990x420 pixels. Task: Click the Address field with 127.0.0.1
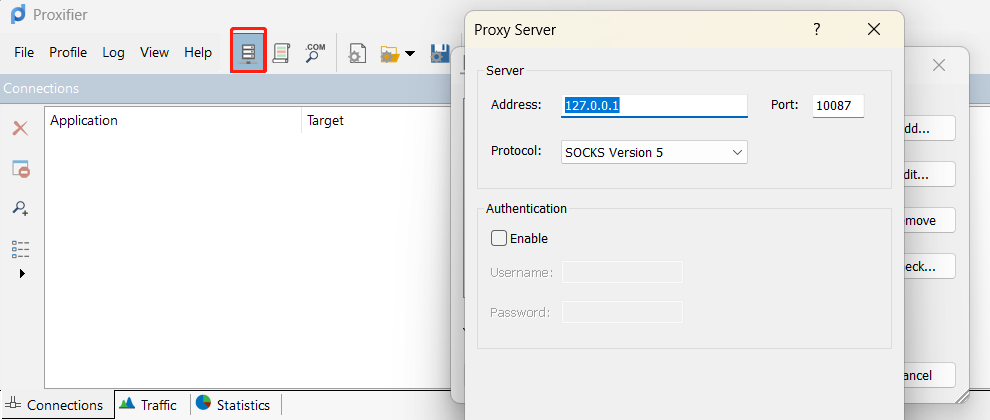654,105
